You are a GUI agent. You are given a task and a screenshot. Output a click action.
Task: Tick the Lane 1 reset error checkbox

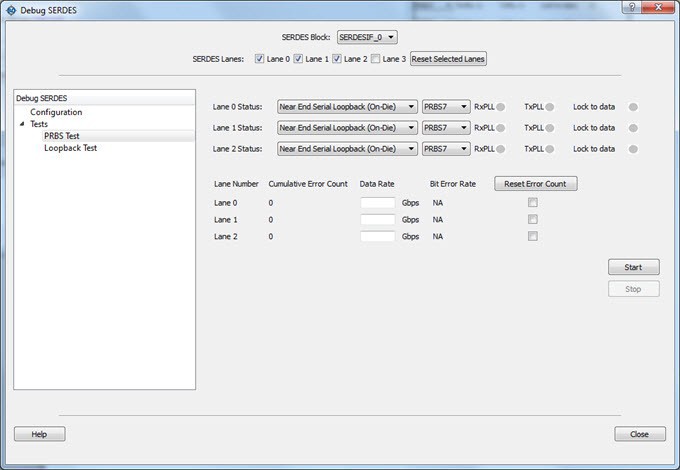coord(533,219)
